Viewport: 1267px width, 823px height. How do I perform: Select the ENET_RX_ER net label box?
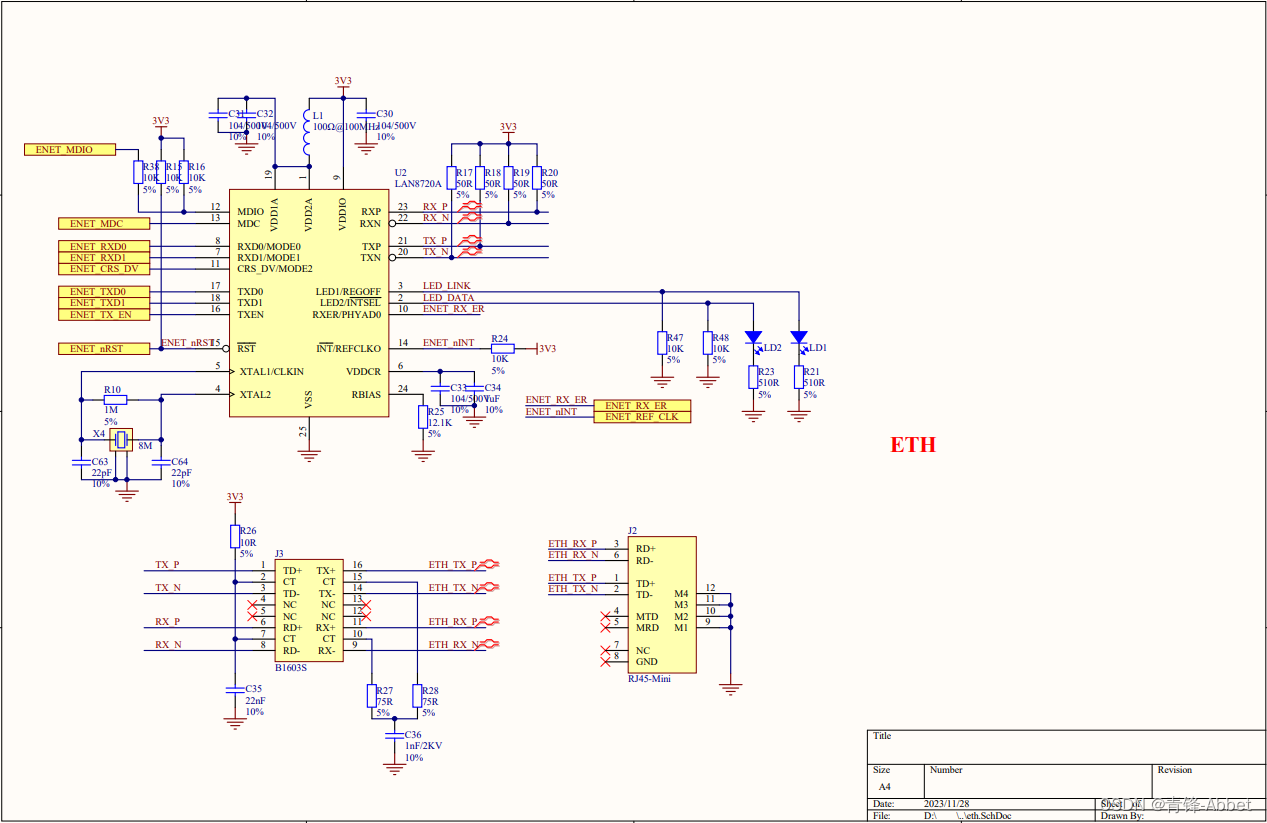[x=643, y=406]
